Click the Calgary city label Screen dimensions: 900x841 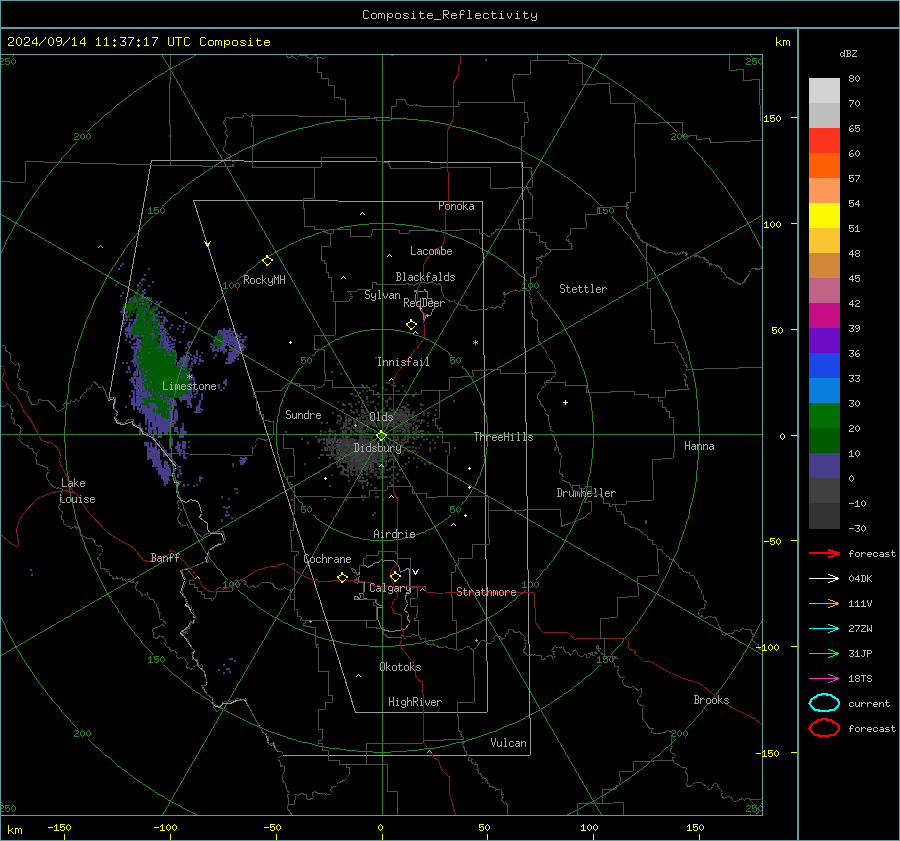coord(390,588)
